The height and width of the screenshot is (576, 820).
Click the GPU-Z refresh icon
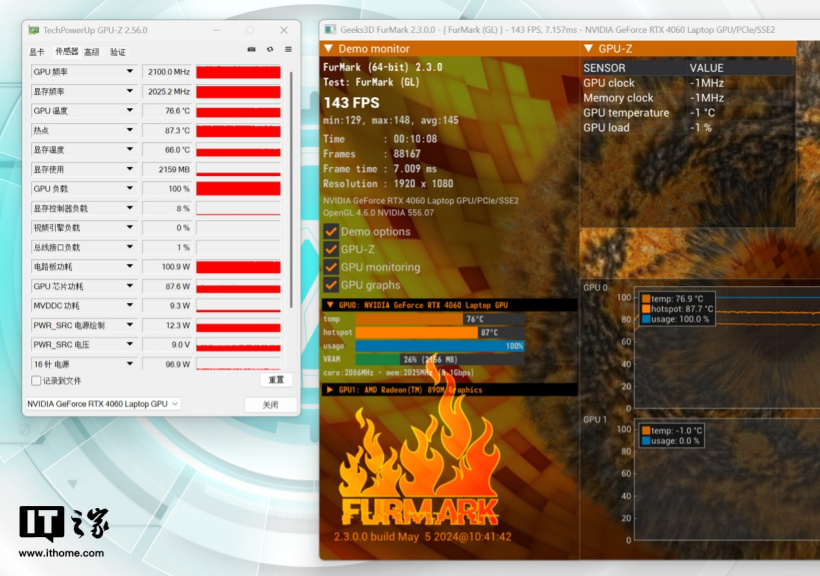(270, 49)
